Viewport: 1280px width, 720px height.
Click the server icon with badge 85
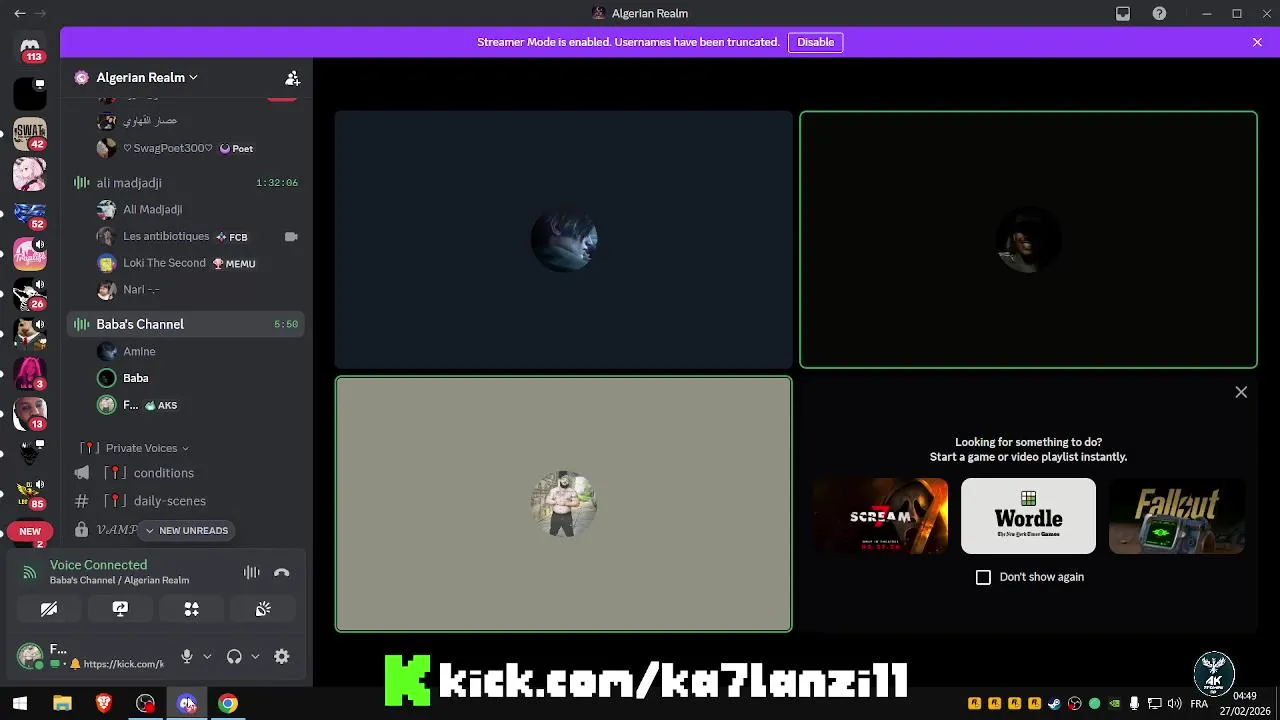(30, 493)
